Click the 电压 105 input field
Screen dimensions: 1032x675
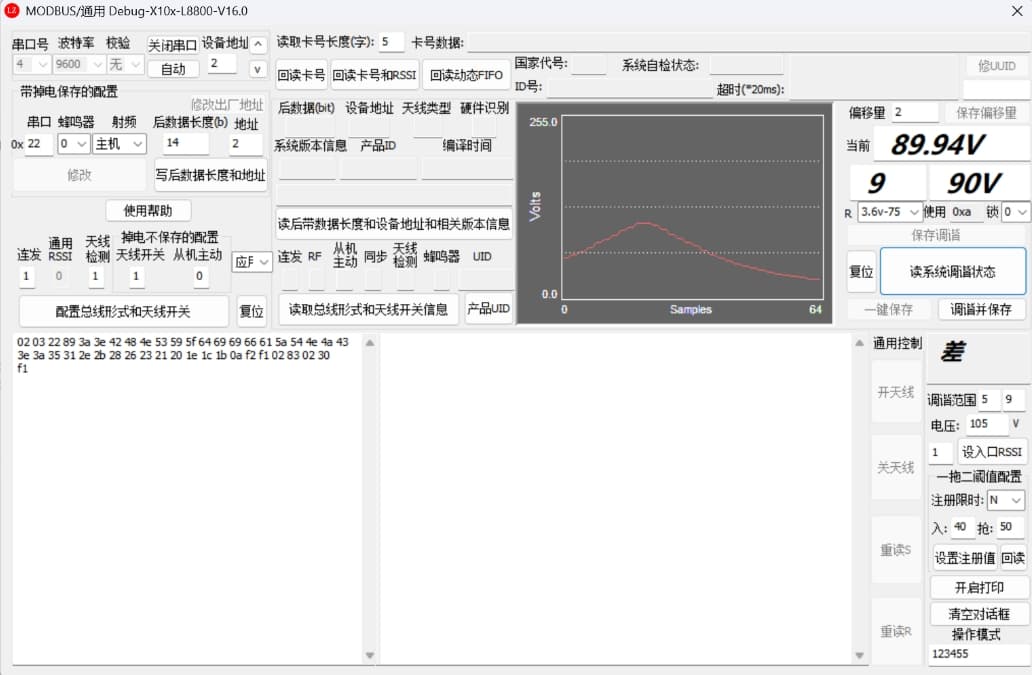point(986,424)
